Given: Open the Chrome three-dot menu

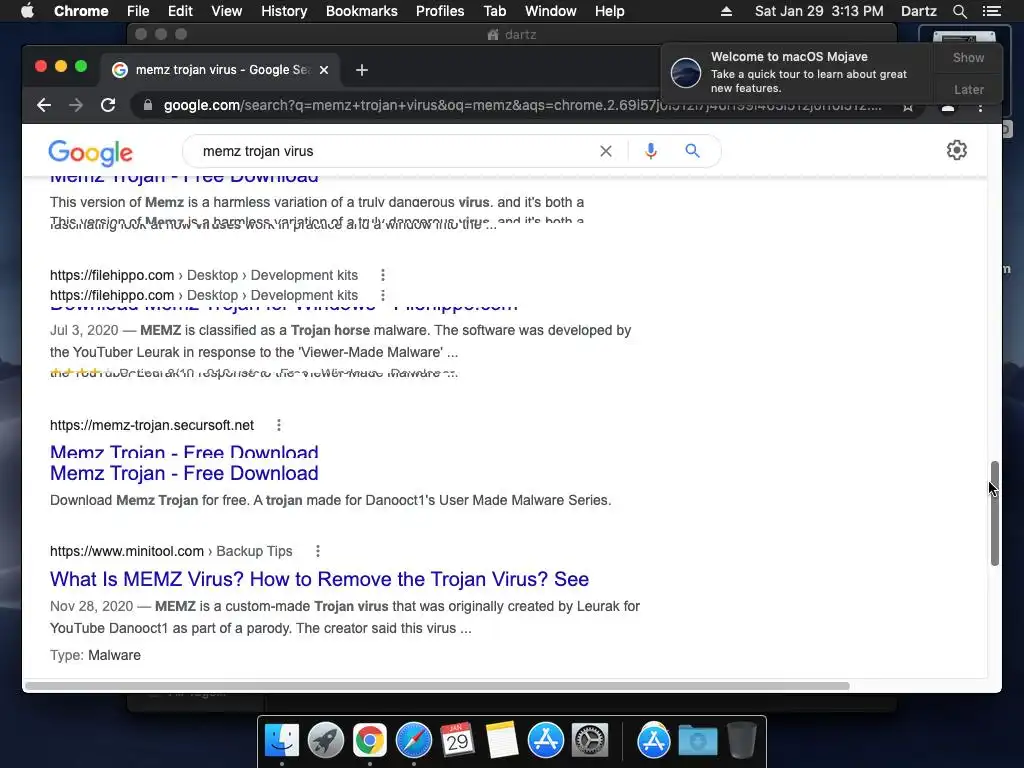Looking at the screenshot, I should [x=980, y=107].
